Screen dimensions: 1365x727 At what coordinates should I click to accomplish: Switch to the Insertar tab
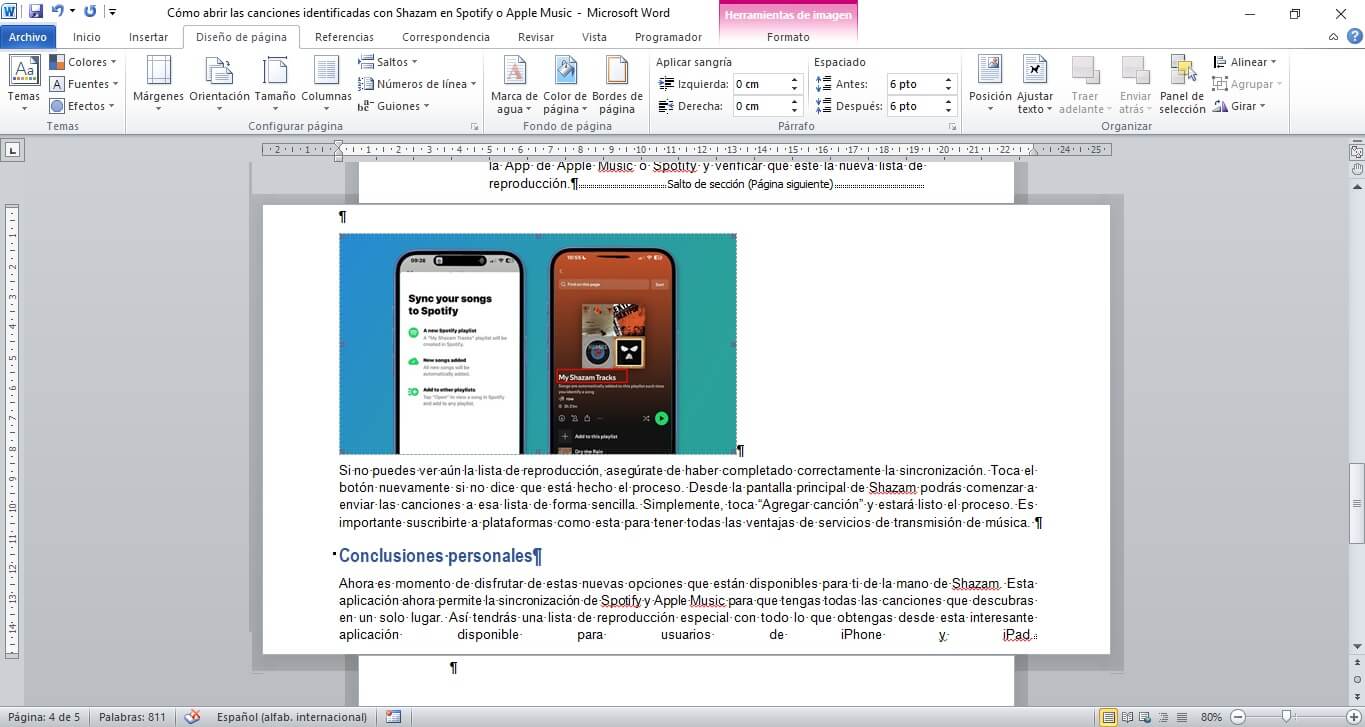pos(148,37)
